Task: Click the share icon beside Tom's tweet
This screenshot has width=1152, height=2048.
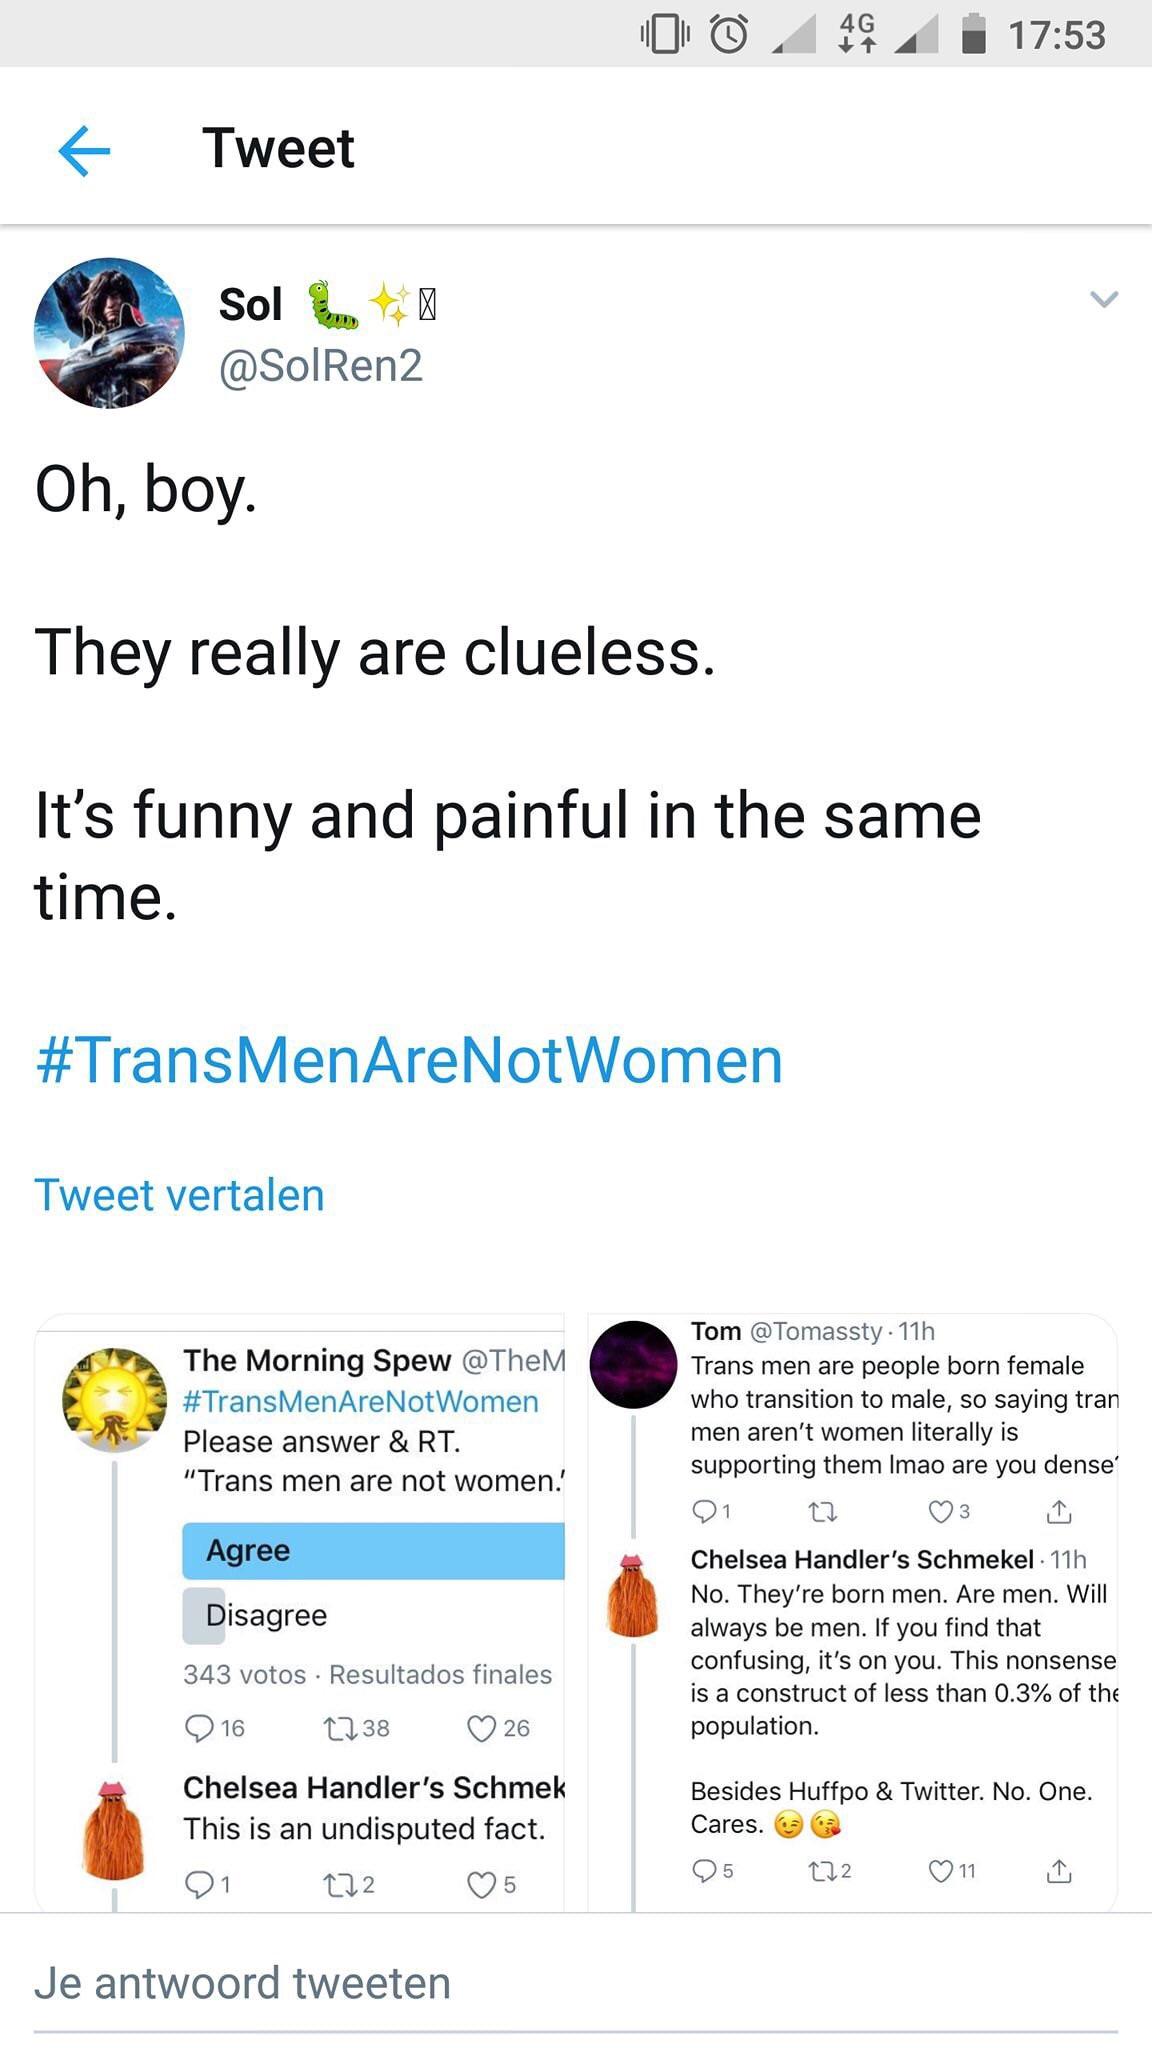Action: [x=1061, y=1512]
